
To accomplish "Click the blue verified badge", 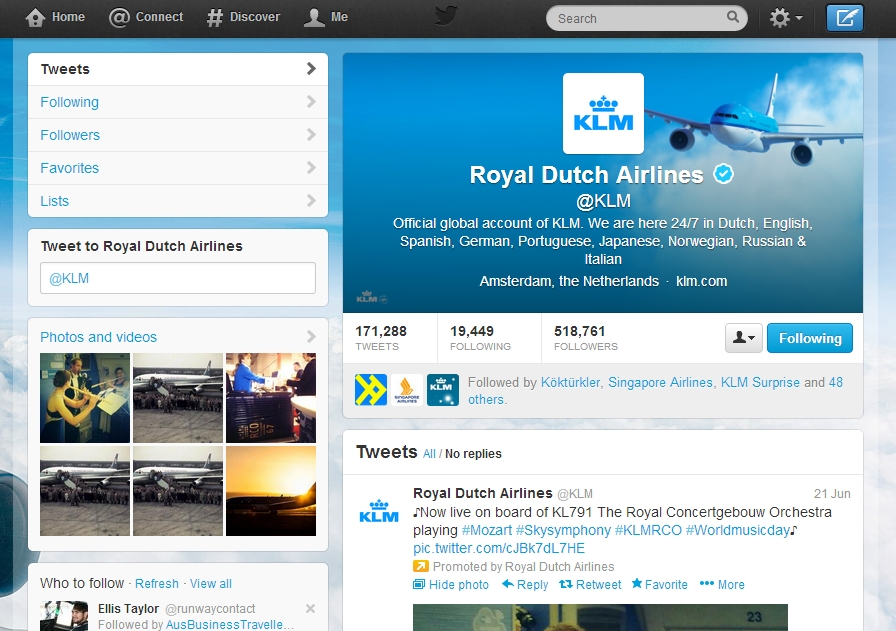I will coord(723,174).
